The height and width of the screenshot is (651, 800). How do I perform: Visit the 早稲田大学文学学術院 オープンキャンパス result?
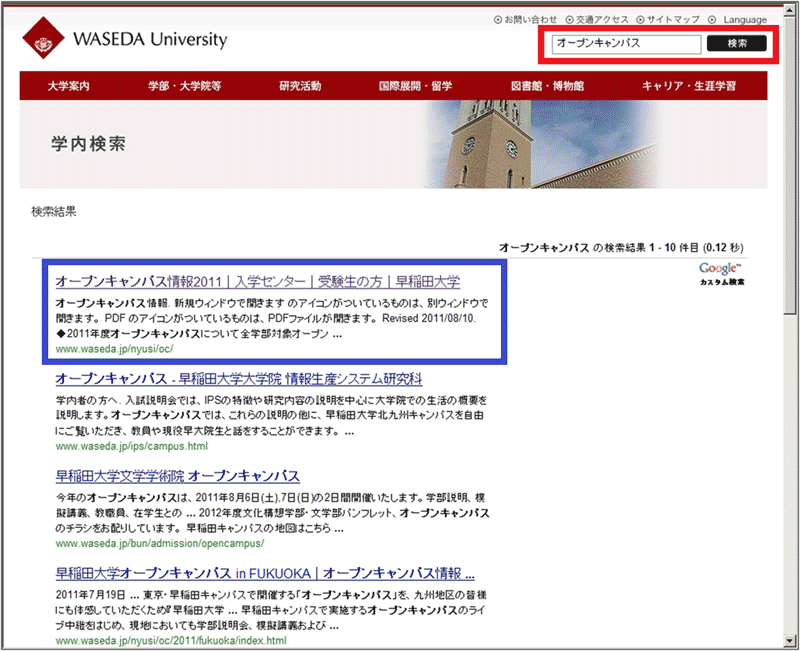point(177,476)
